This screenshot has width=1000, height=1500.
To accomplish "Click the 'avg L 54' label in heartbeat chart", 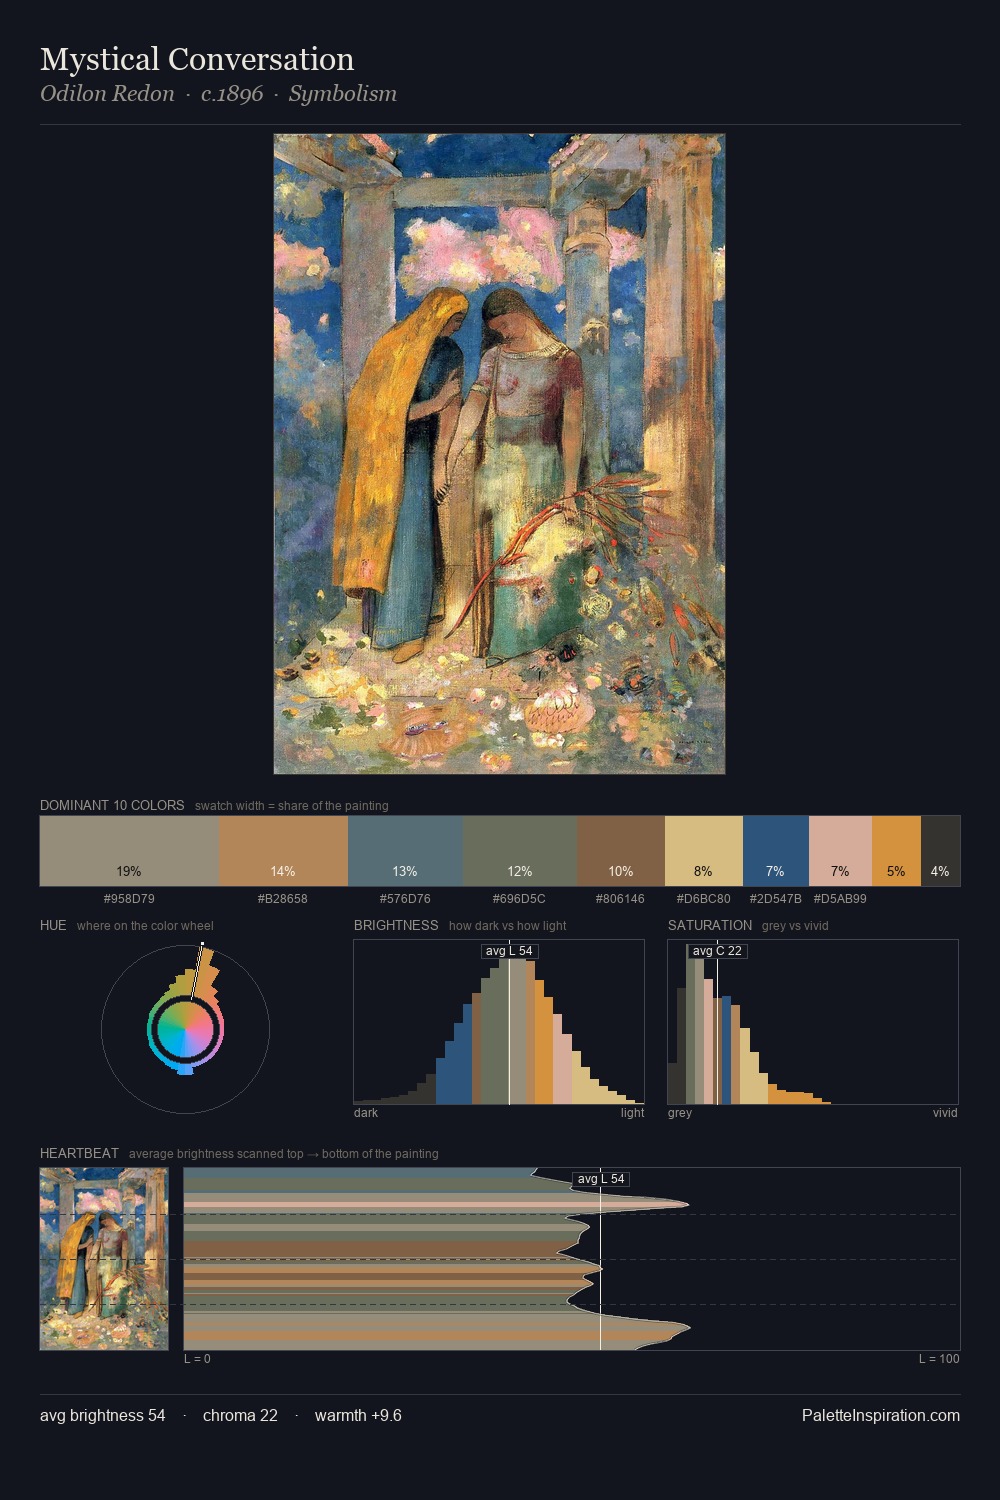I will click(x=600, y=1179).
